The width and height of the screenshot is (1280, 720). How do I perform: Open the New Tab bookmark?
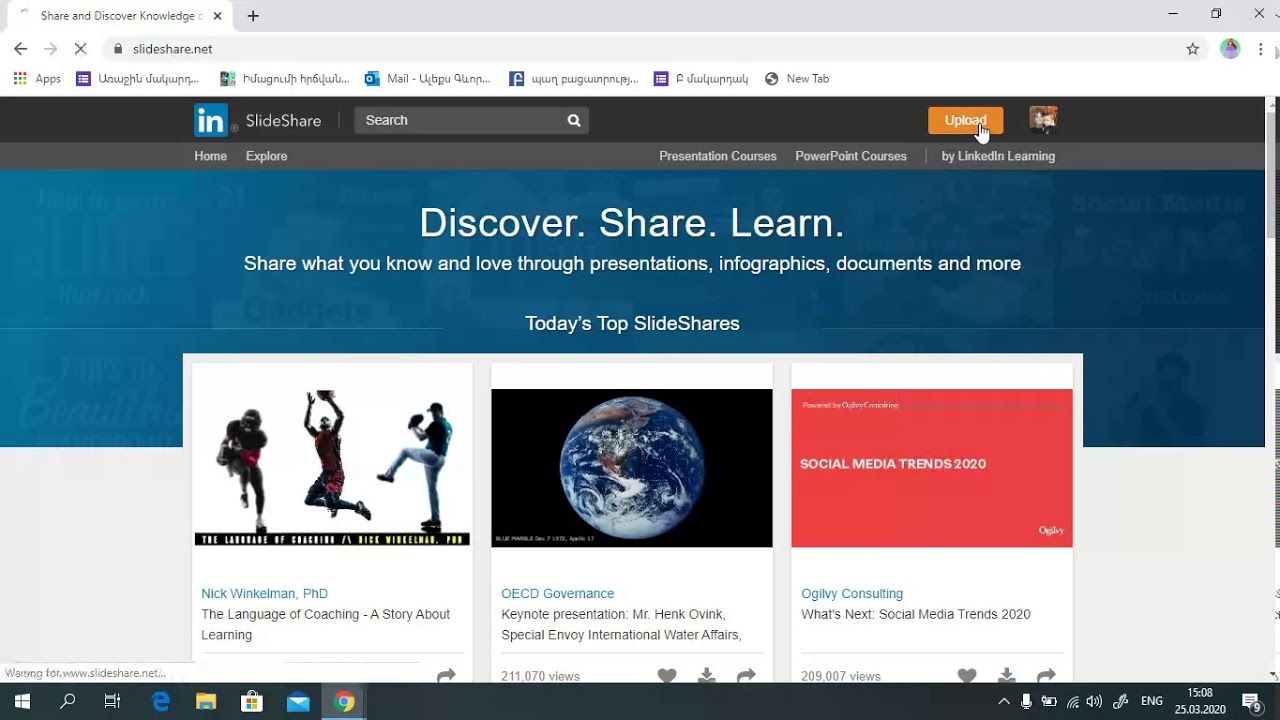coord(797,79)
